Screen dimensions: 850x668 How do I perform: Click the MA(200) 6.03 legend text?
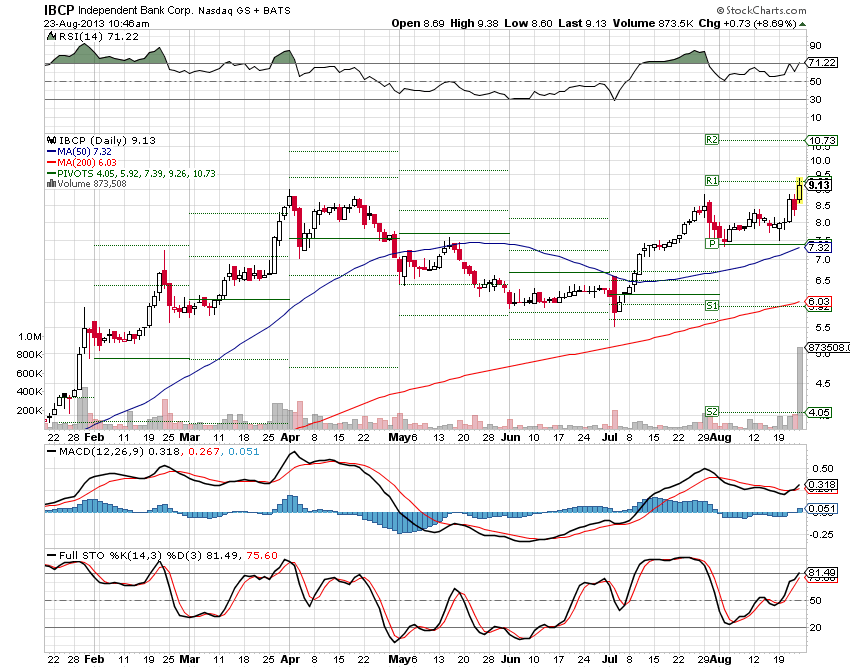point(87,163)
